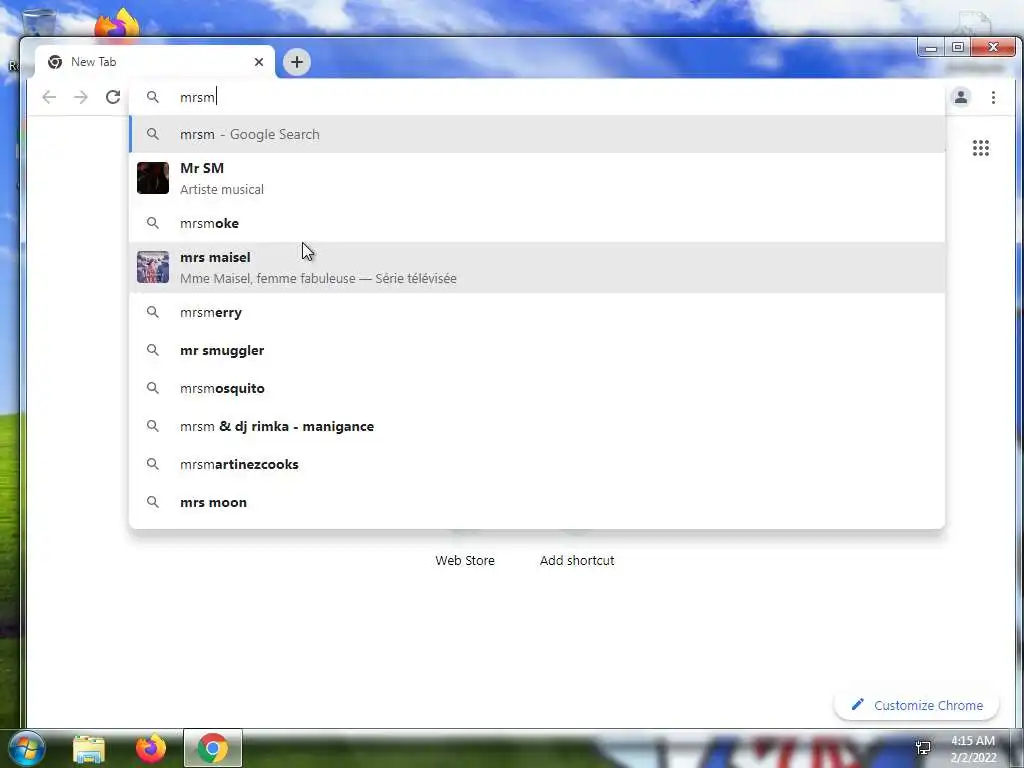Click the Mr SM thumbnail image
1024x768 pixels.
(153, 178)
